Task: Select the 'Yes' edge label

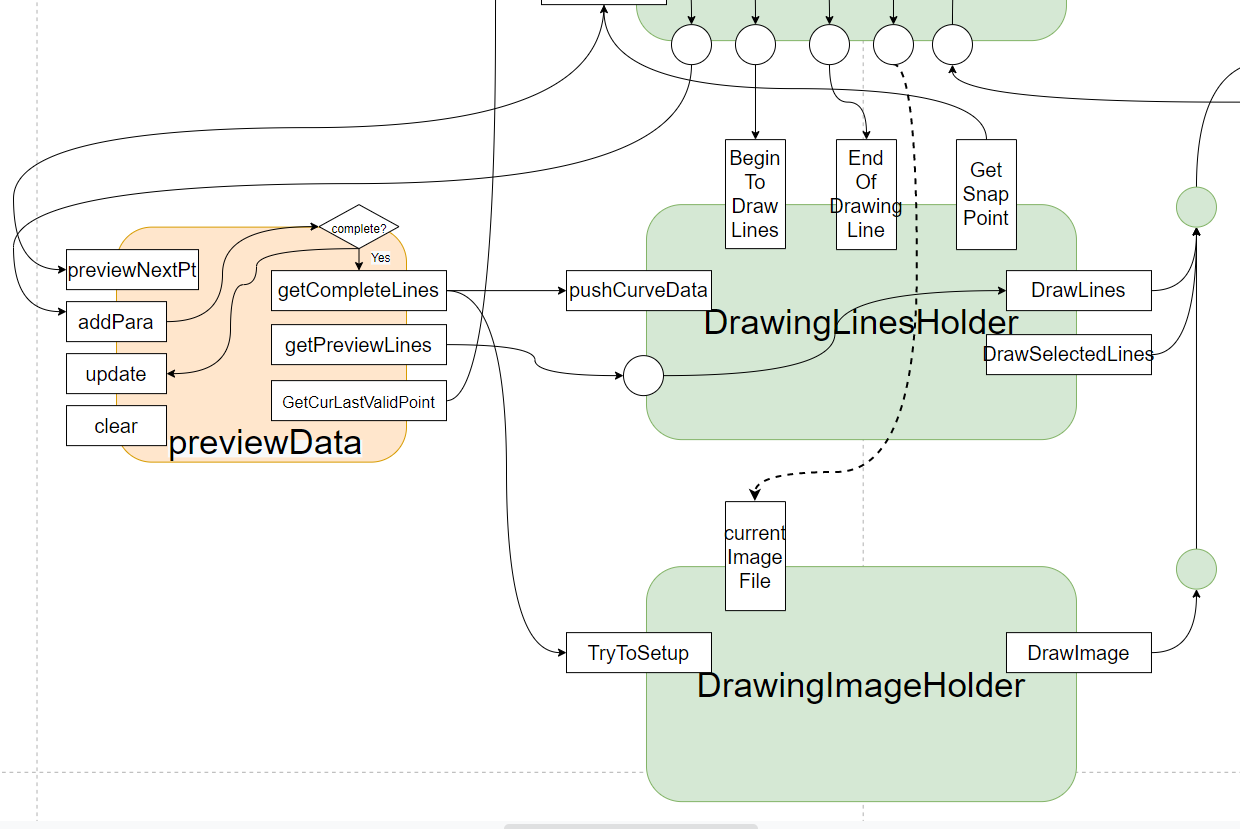Action: 381,258
